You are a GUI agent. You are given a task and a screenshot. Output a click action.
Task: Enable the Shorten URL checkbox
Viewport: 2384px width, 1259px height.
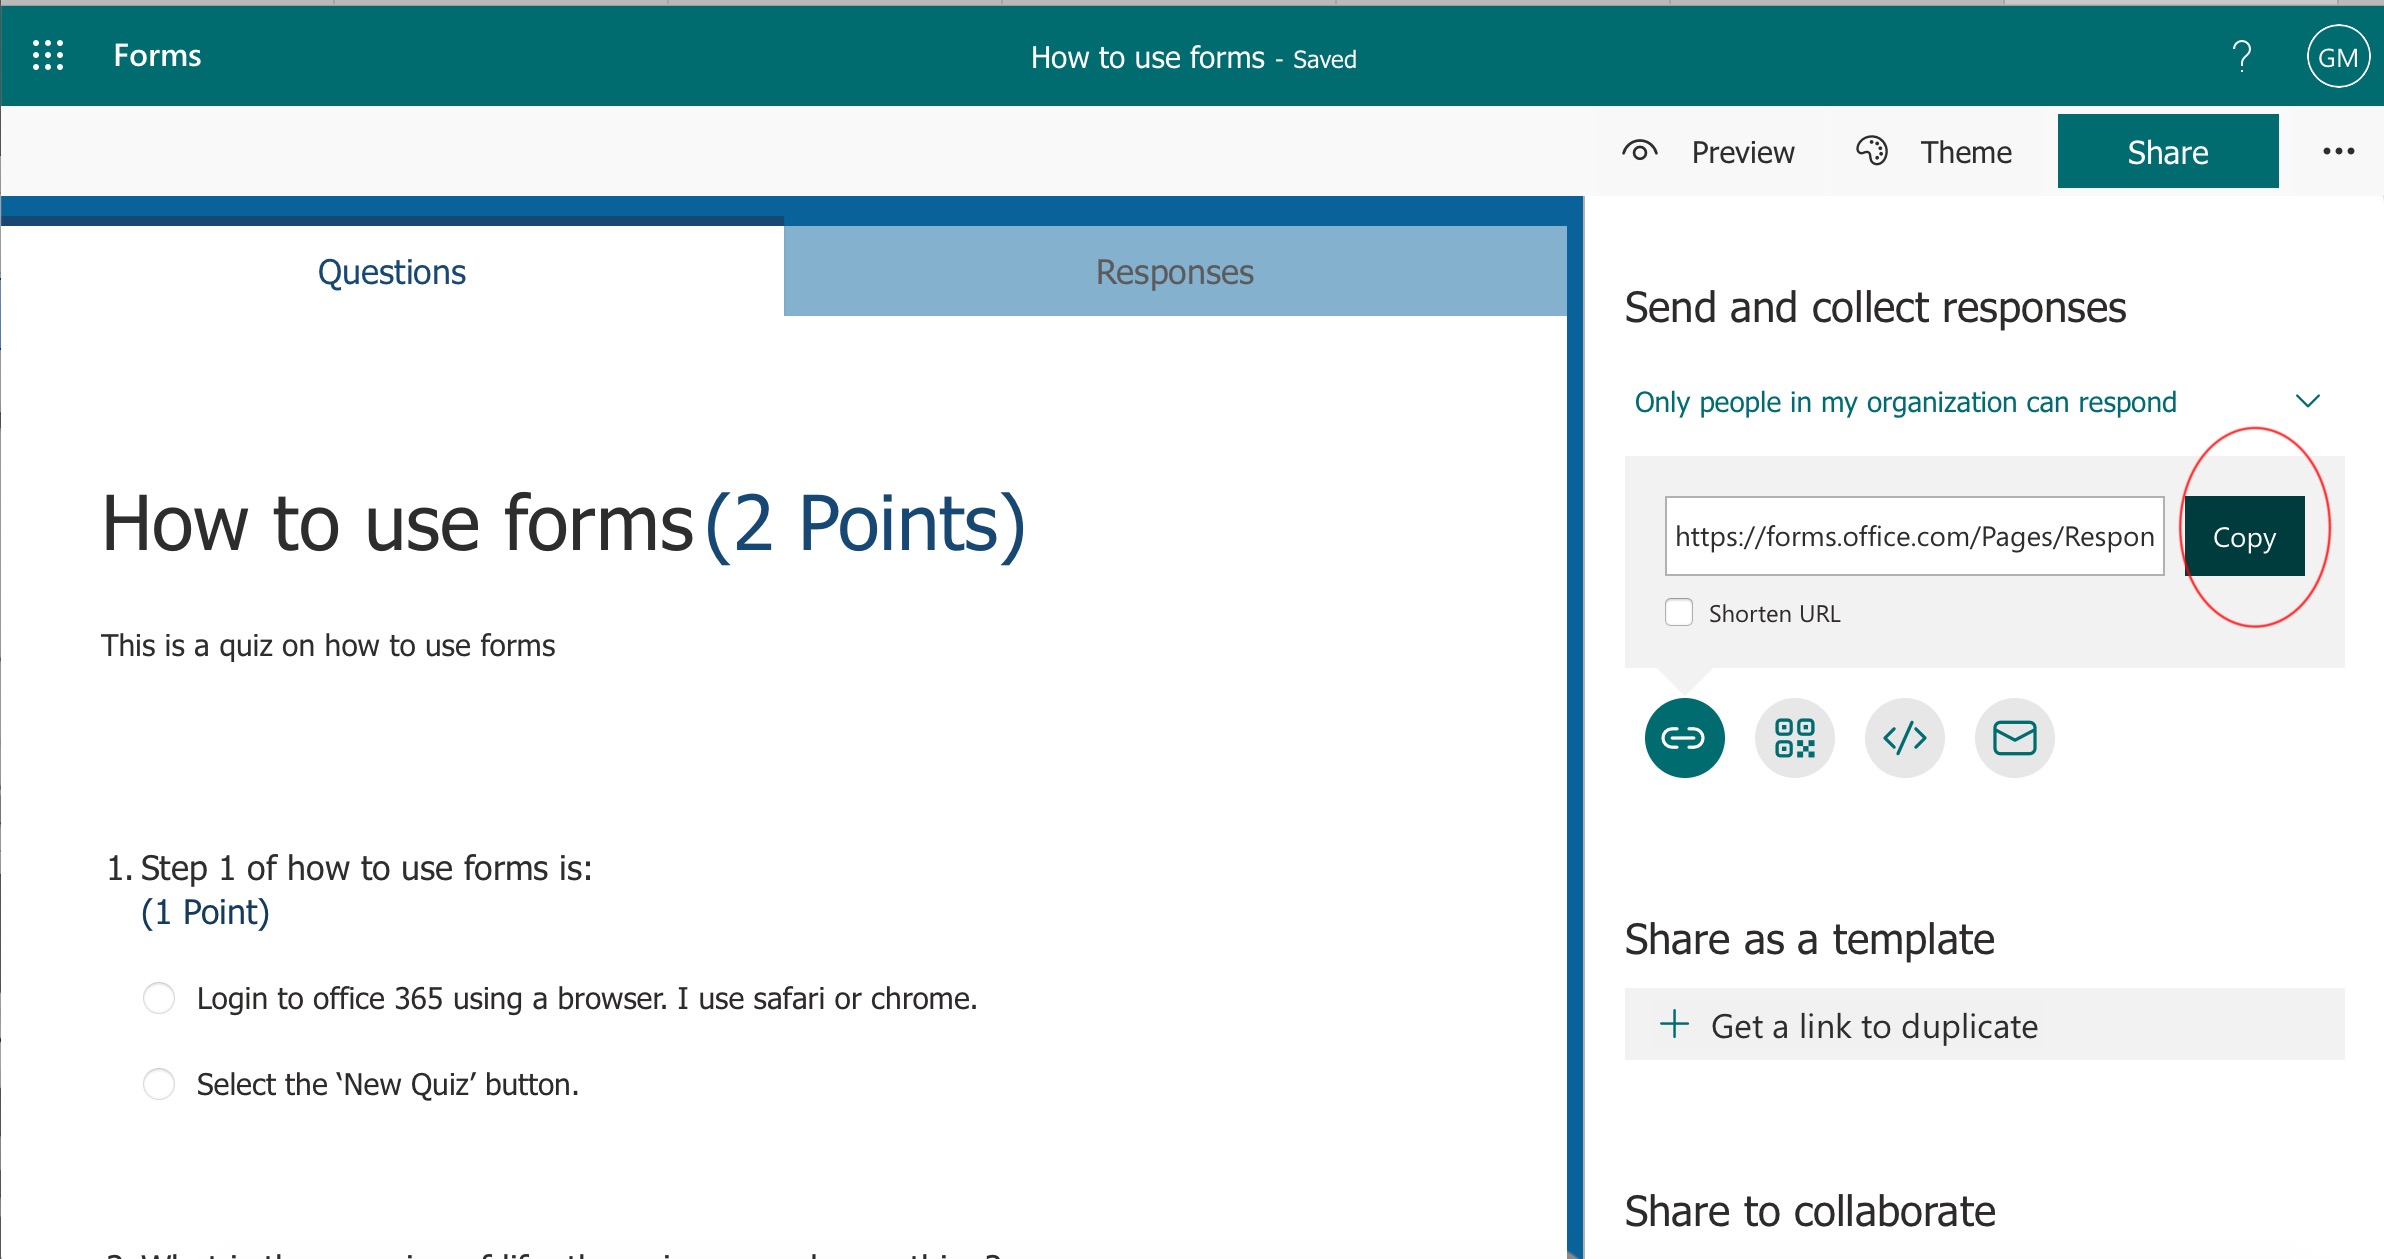(1679, 612)
